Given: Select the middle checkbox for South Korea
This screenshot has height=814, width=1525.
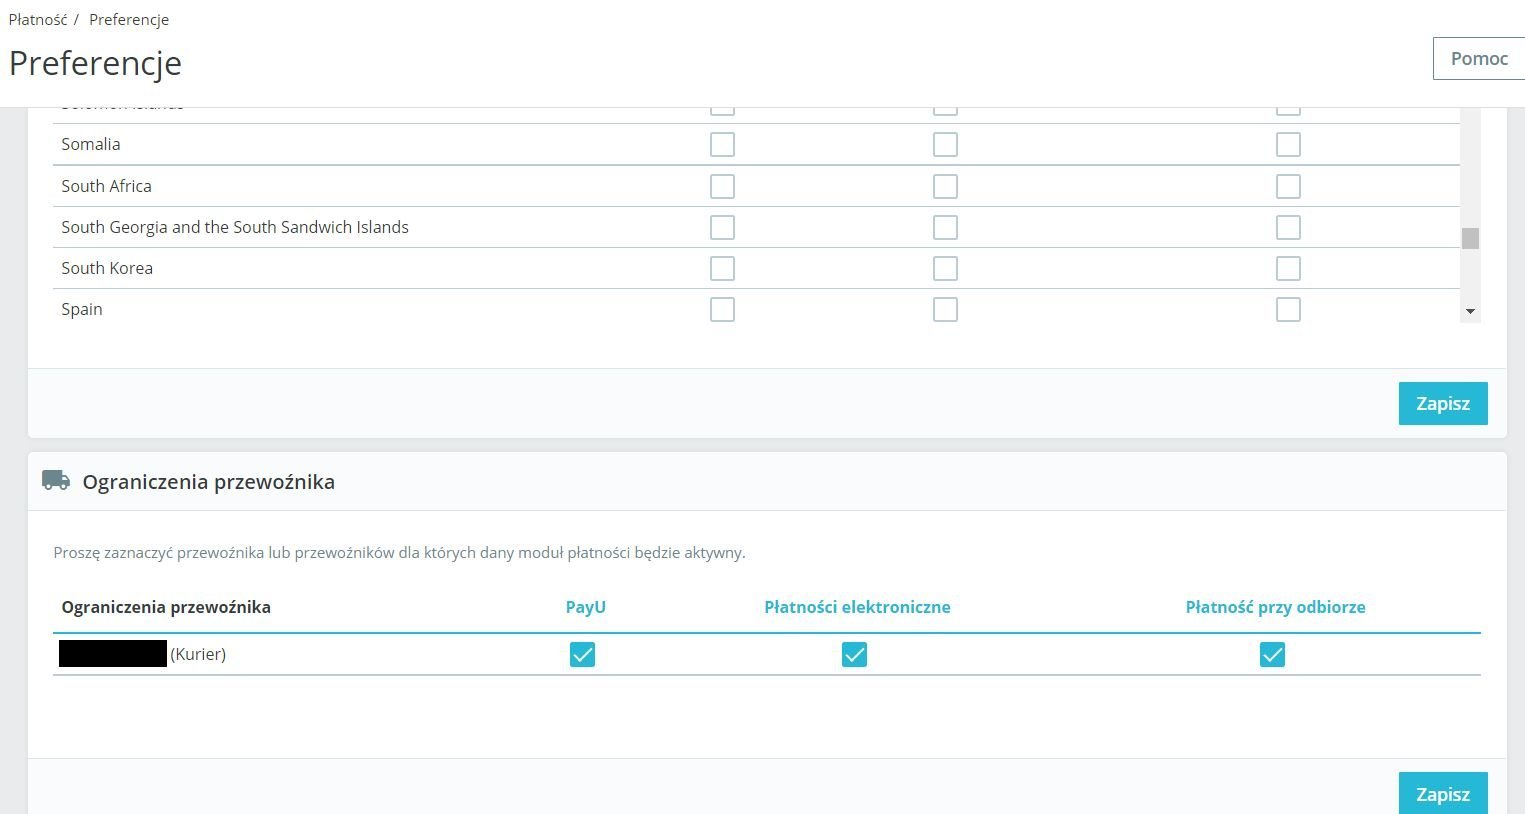Looking at the screenshot, I should tap(945, 269).
